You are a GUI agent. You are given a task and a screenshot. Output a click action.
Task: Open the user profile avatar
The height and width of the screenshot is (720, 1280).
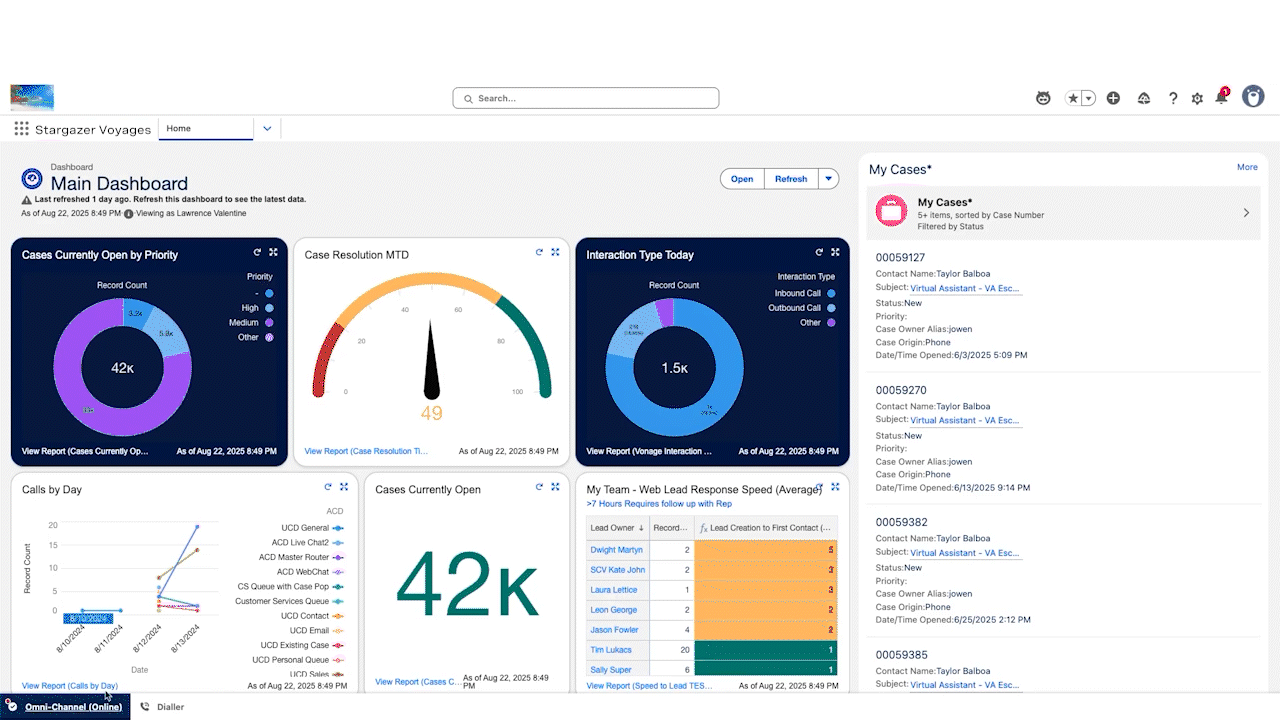tap(1252, 96)
